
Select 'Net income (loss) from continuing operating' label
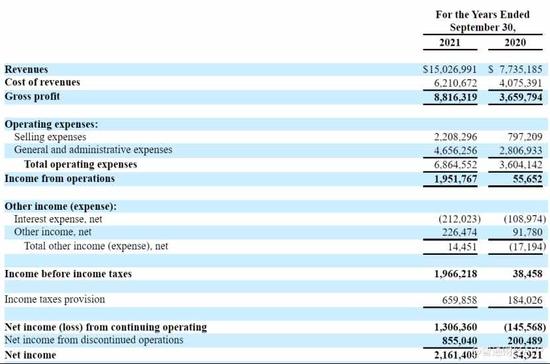point(106,327)
